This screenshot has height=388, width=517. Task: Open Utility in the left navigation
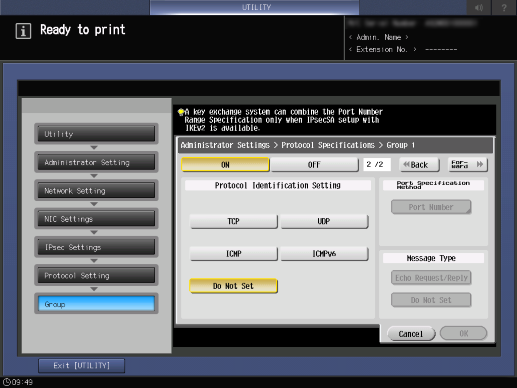pyautogui.click(x=96, y=134)
